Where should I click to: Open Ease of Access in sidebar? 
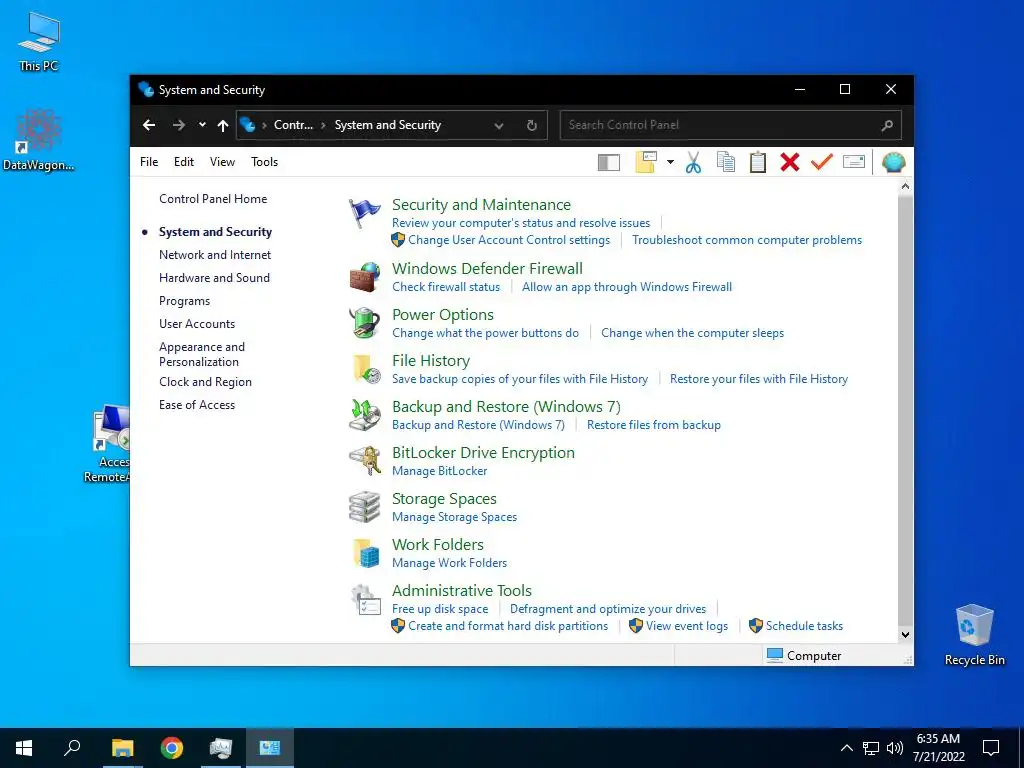coord(197,405)
